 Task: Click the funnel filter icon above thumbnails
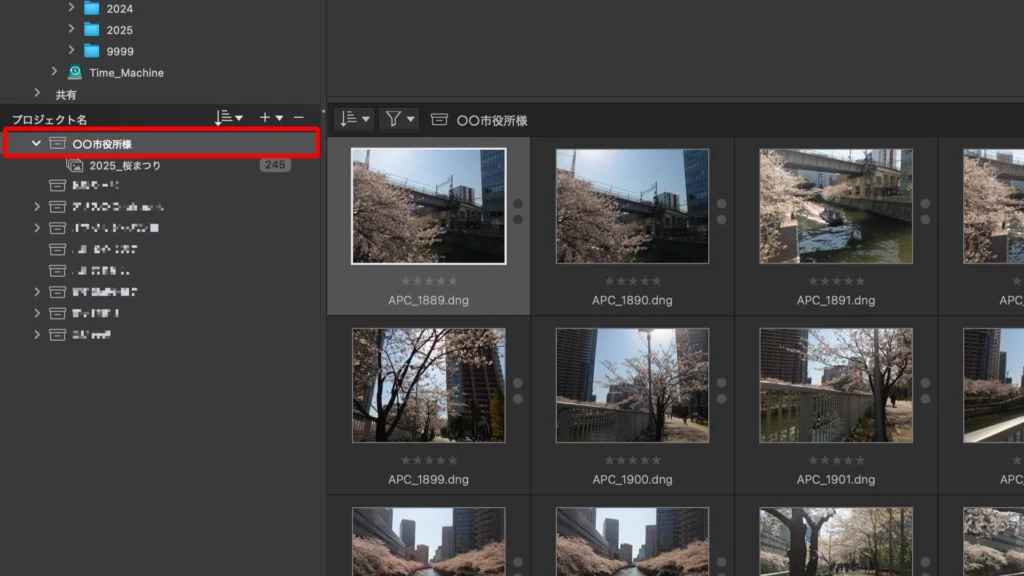click(394, 119)
